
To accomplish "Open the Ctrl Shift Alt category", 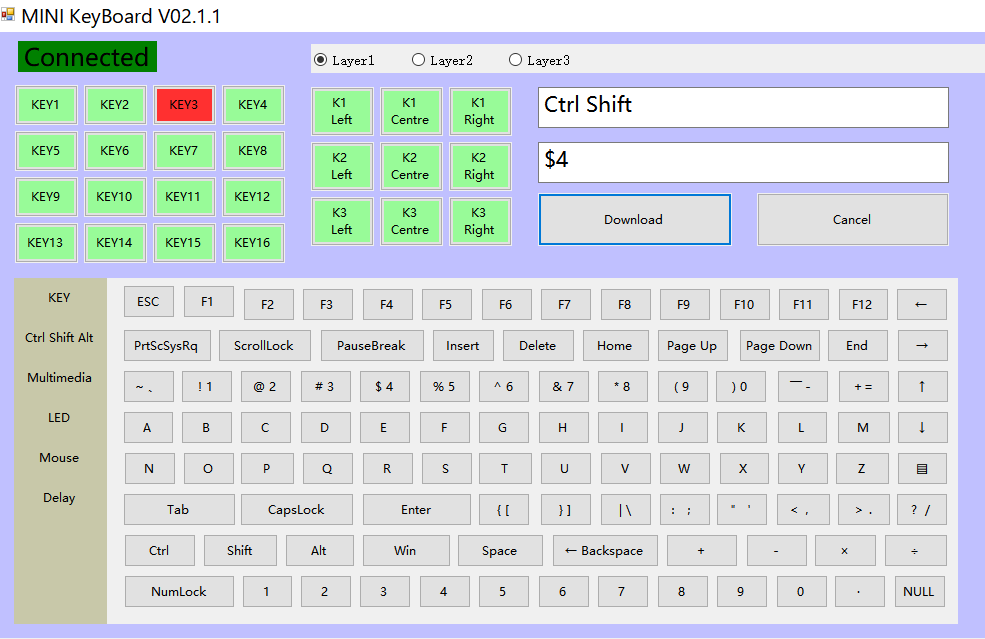I will tap(59, 338).
